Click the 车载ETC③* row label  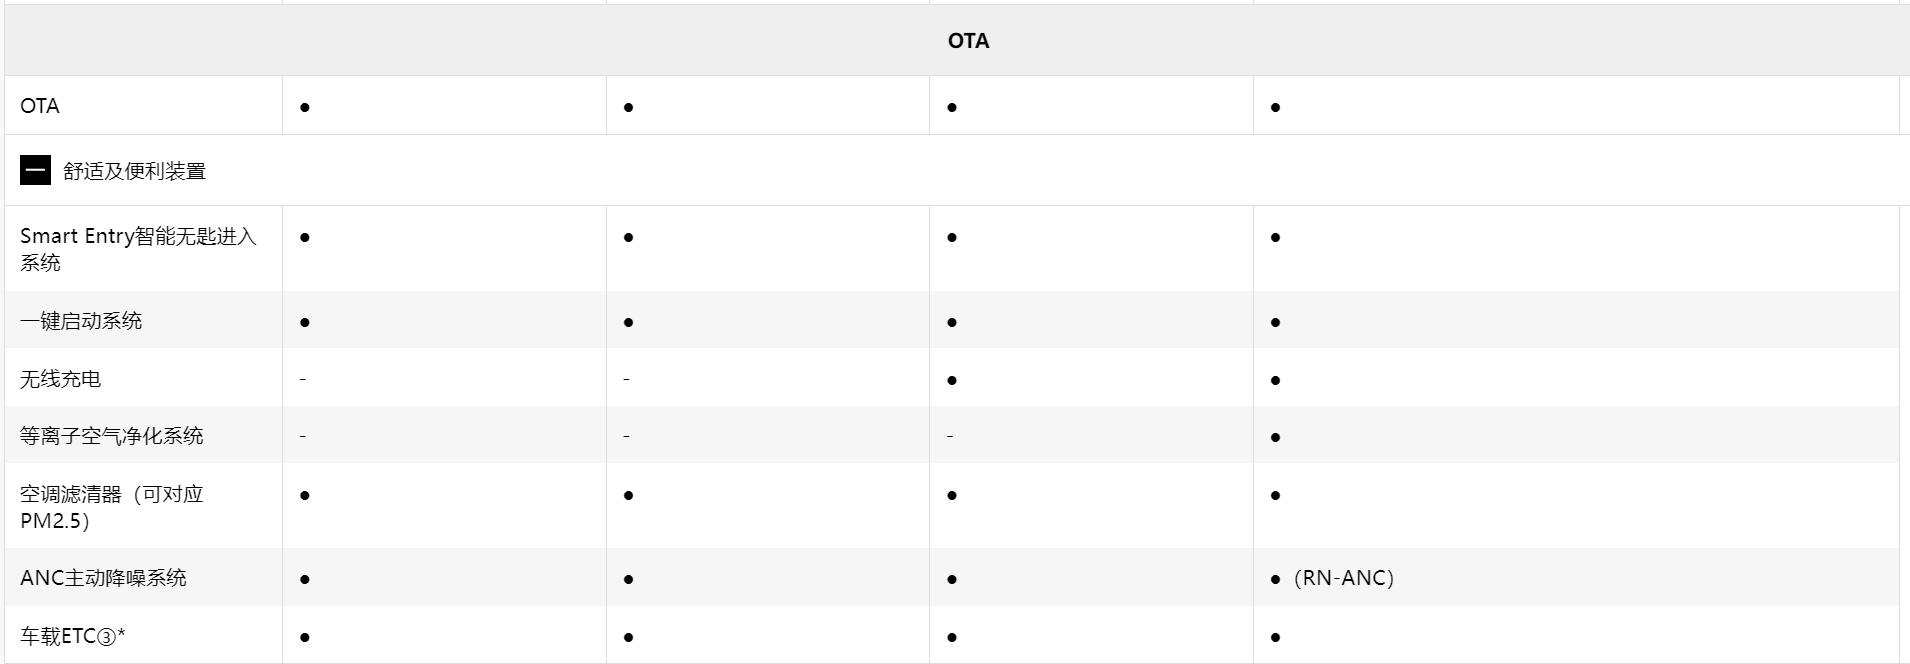click(73, 636)
